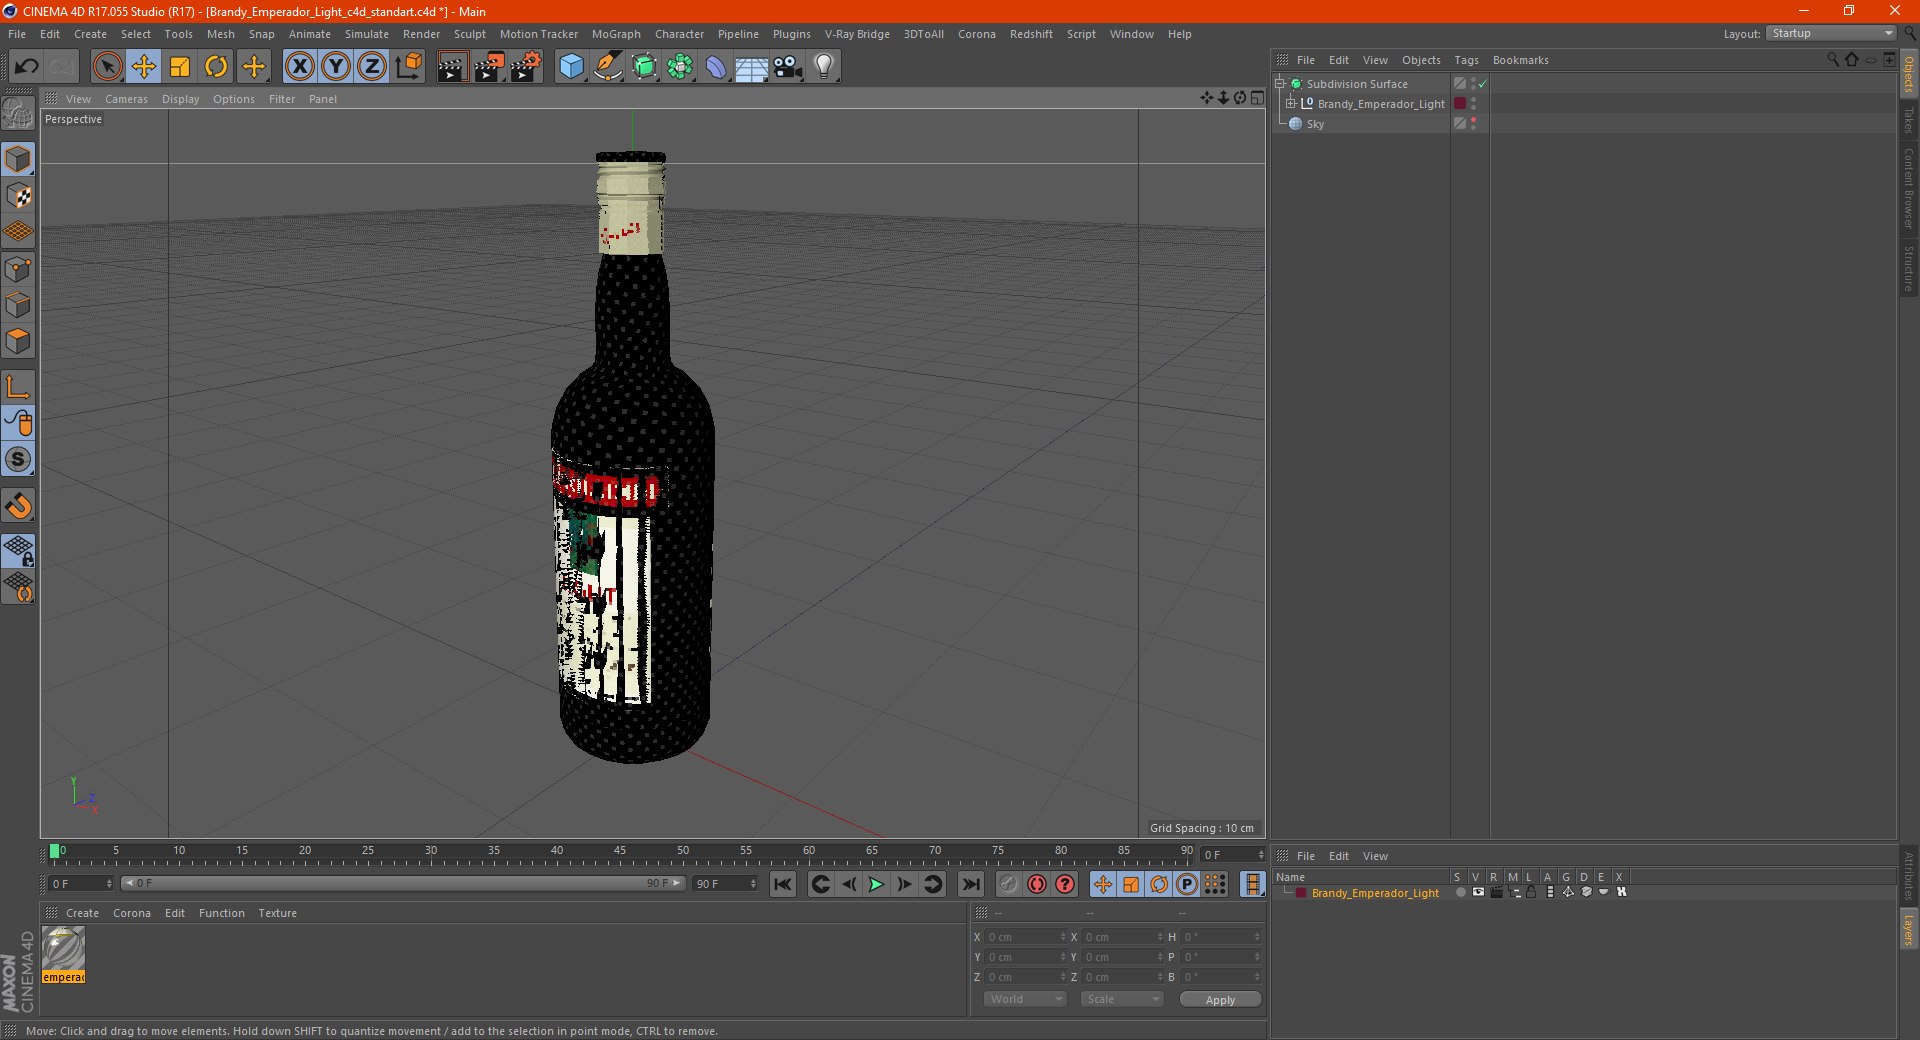Open the MoGraph menu

pyautogui.click(x=616, y=34)
